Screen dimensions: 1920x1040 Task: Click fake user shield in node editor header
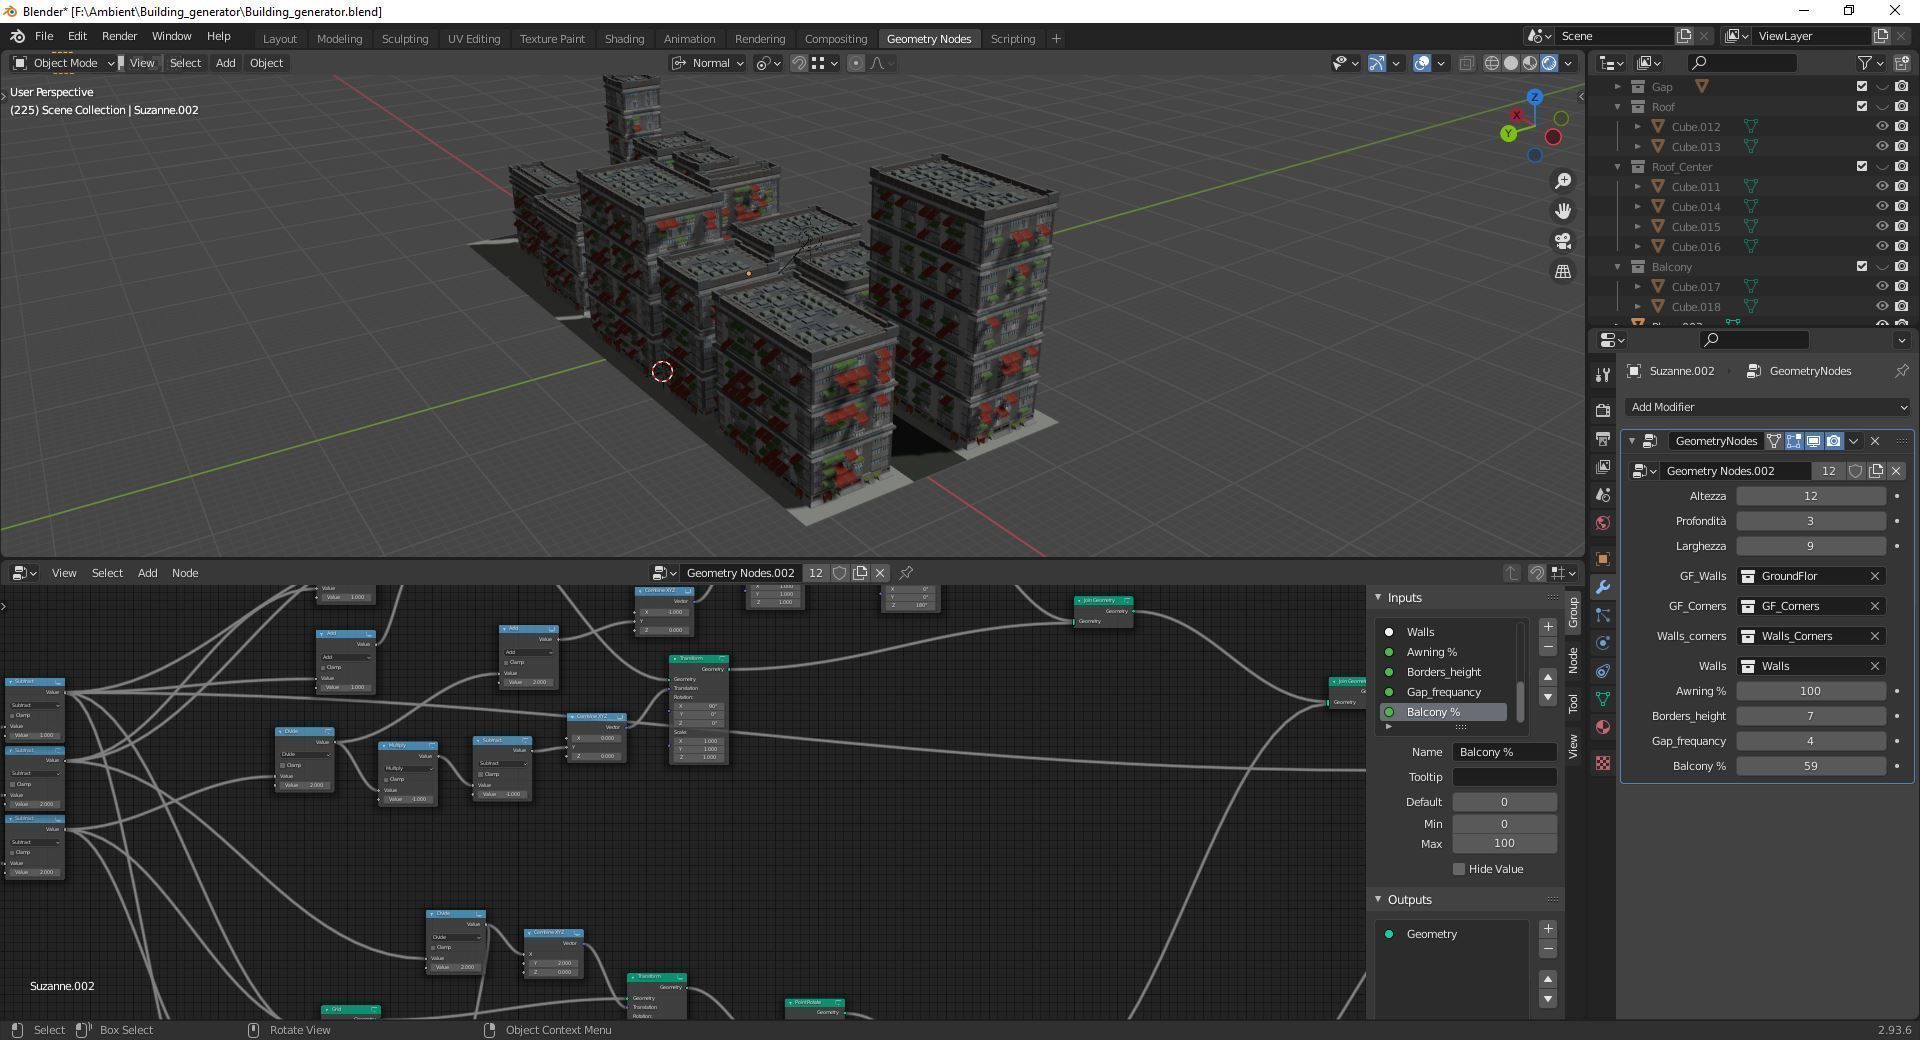tap(840, 573)
